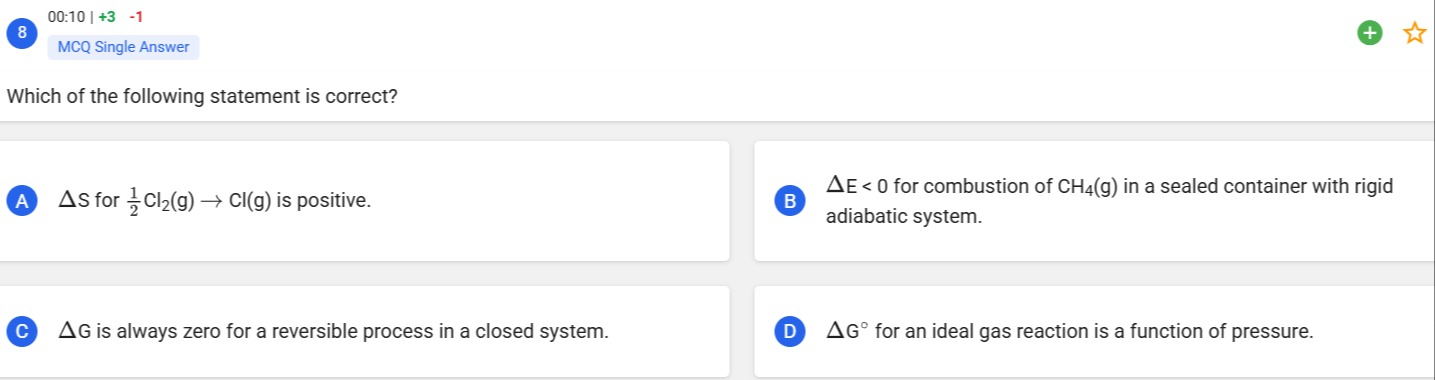Click the ½ fraction in option A
The height and width of the screenshot is (380, 1435).
click(133, 201)
